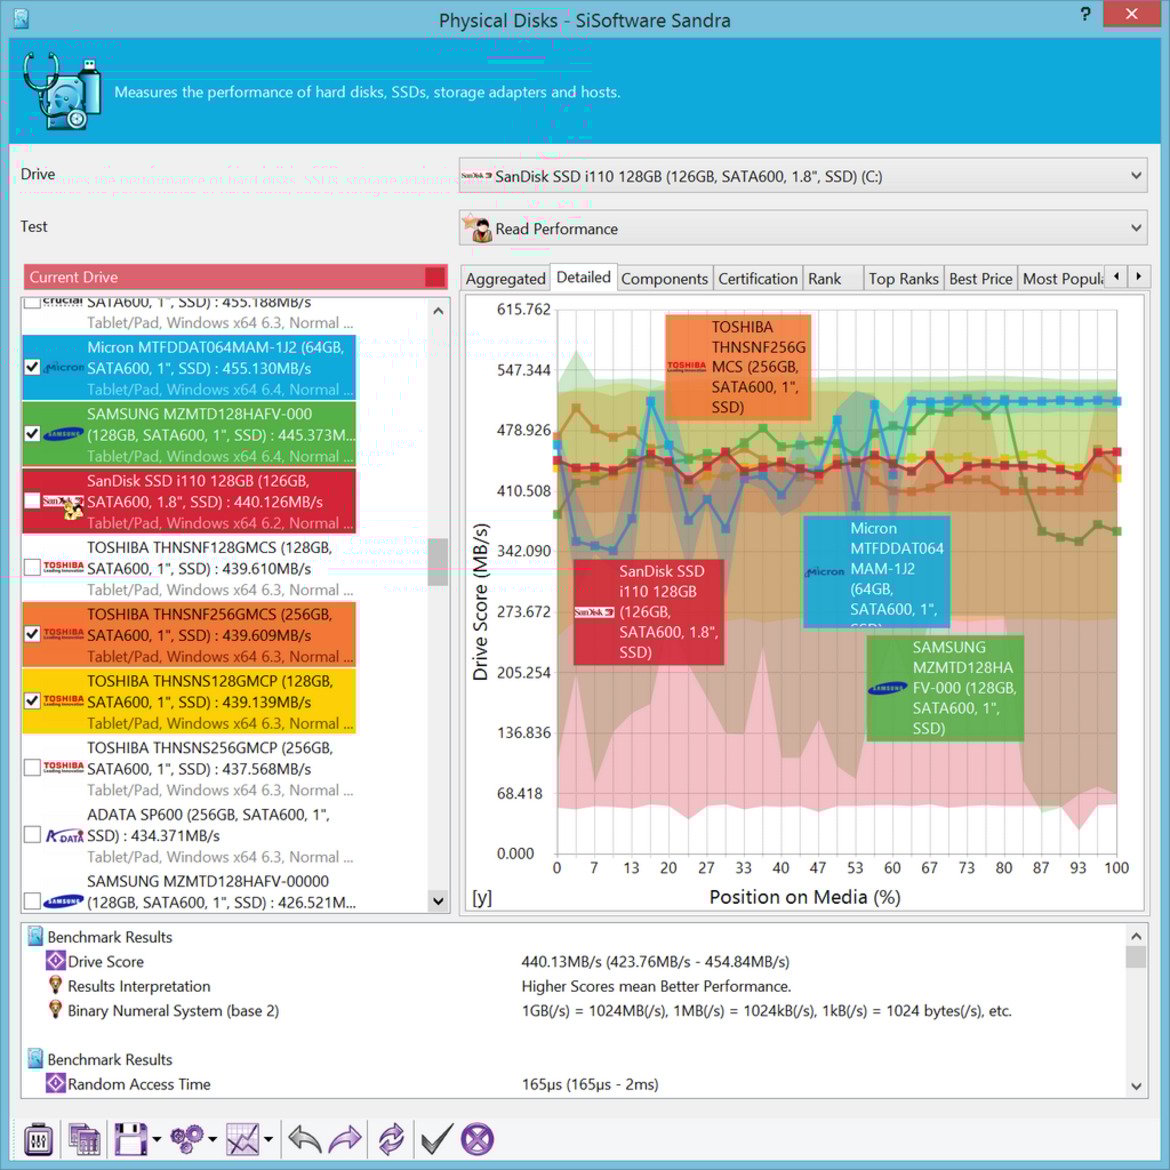Image resolution: width=1170 pixels, height=1170 pixels.
Task: Check the ADATA SP600 drive
Action: [x=32, y=834]
